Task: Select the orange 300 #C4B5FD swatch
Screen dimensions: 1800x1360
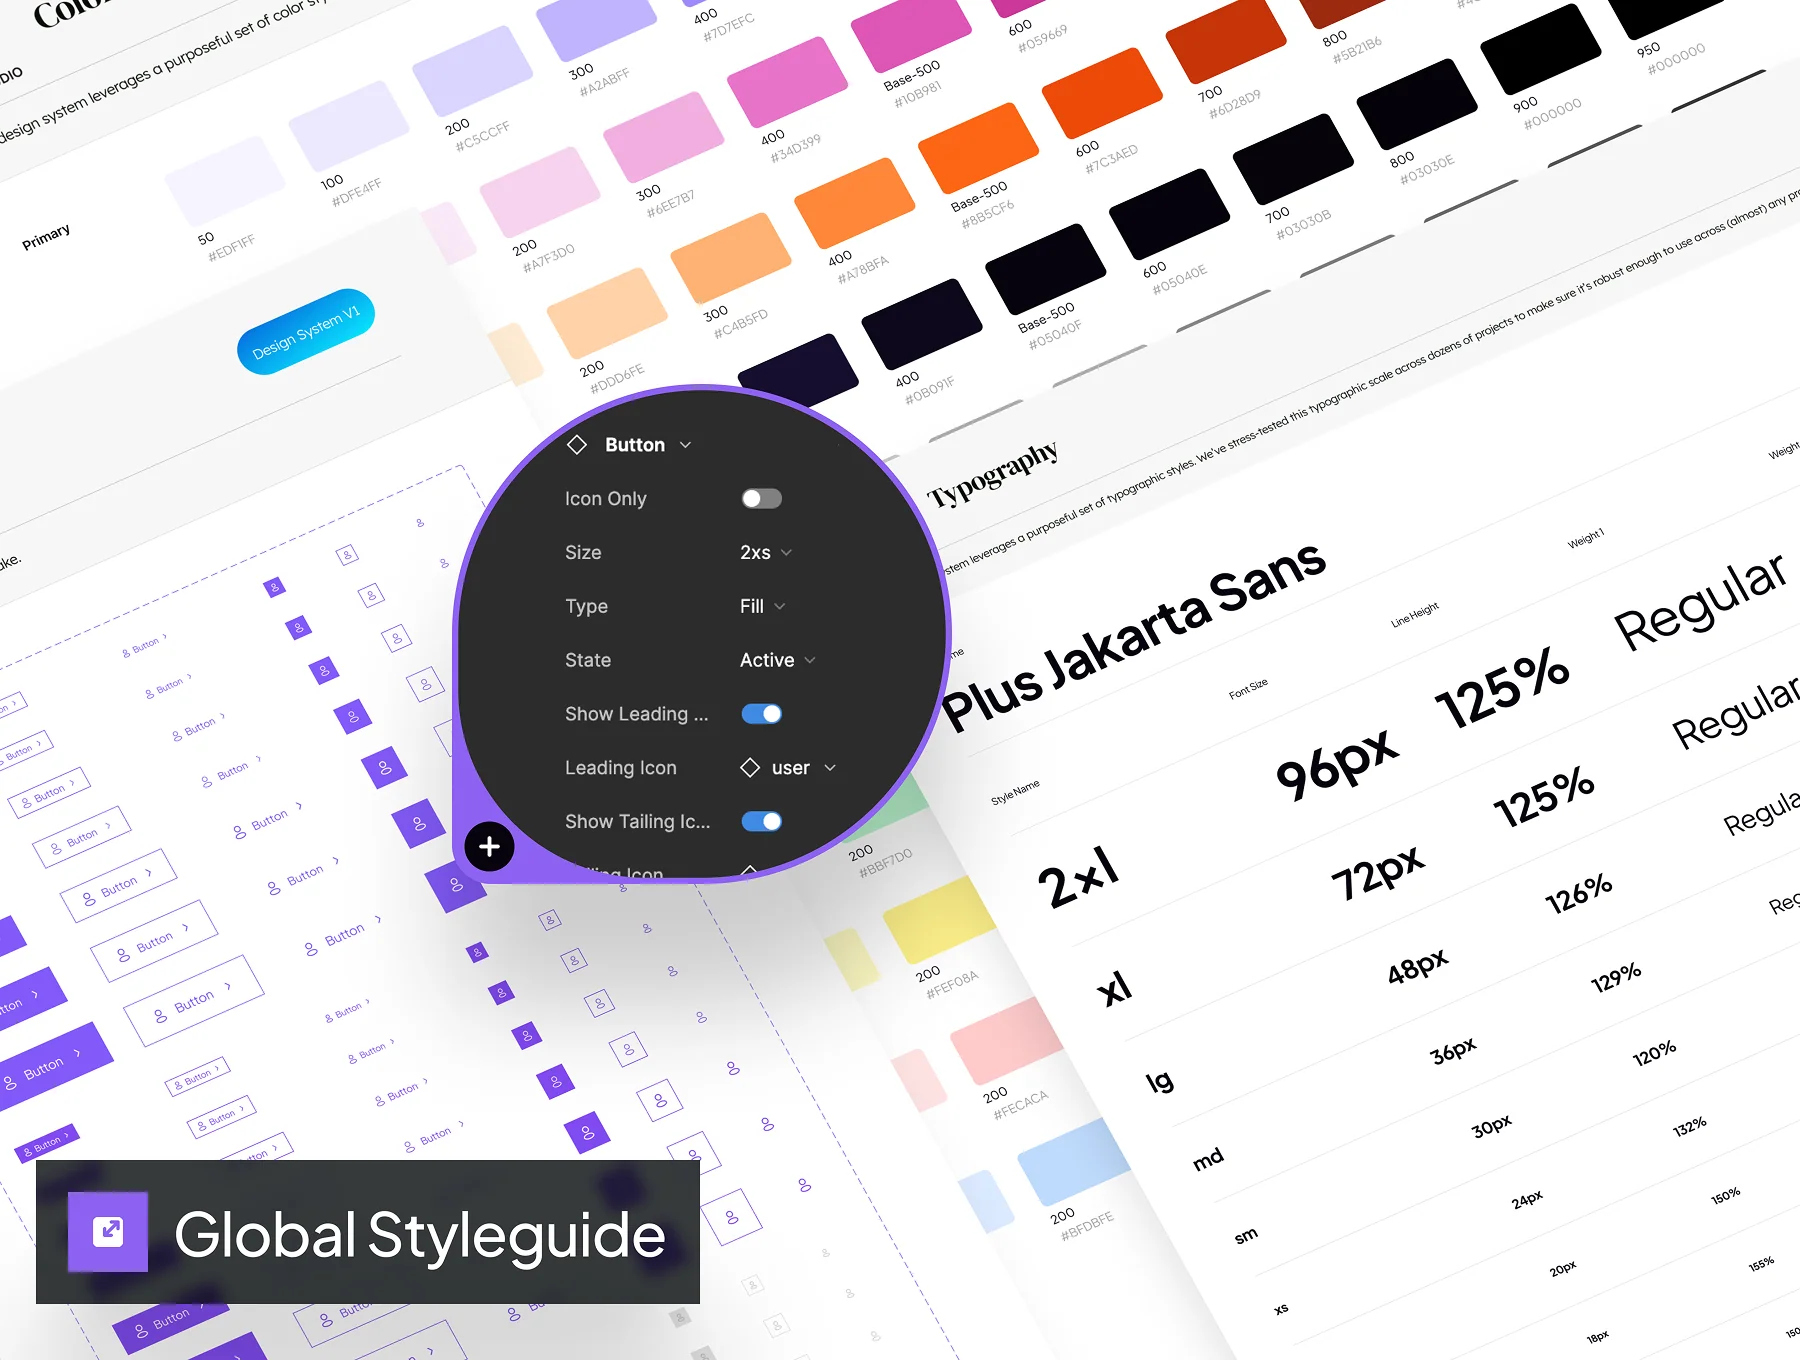Action: (x=731, y=258)
